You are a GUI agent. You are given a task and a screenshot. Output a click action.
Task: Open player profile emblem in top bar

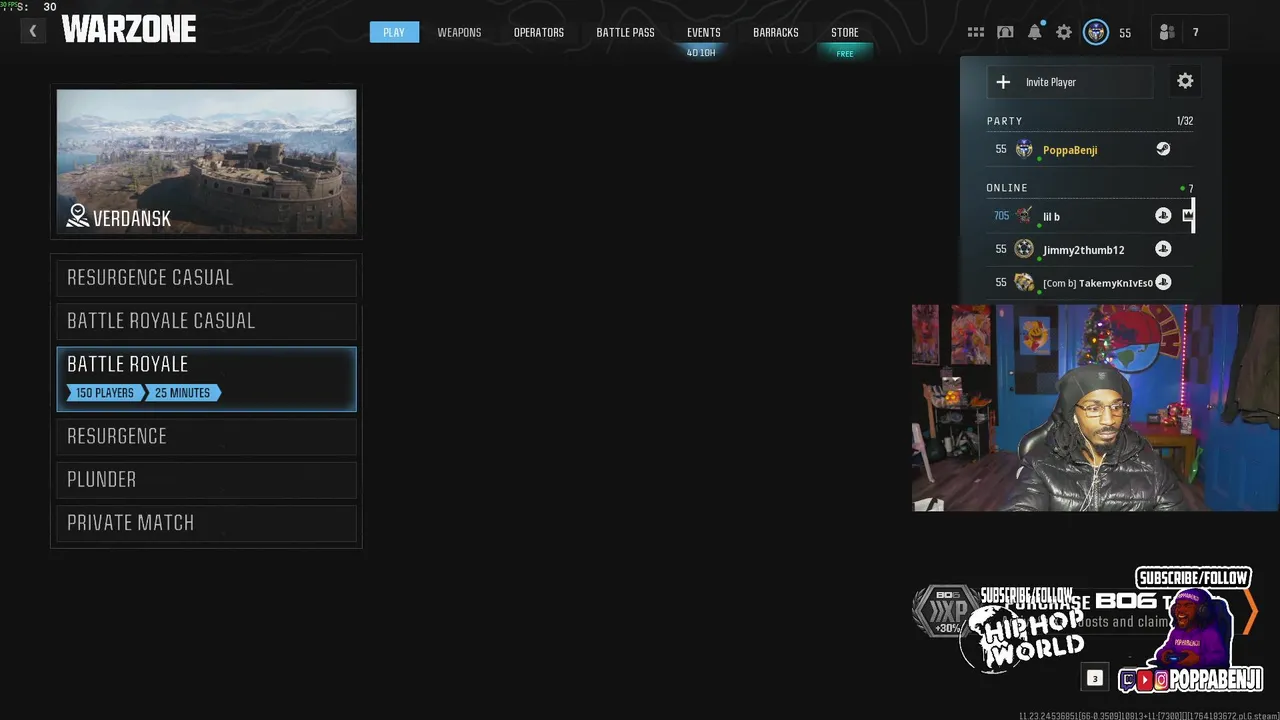point(1096,32)
